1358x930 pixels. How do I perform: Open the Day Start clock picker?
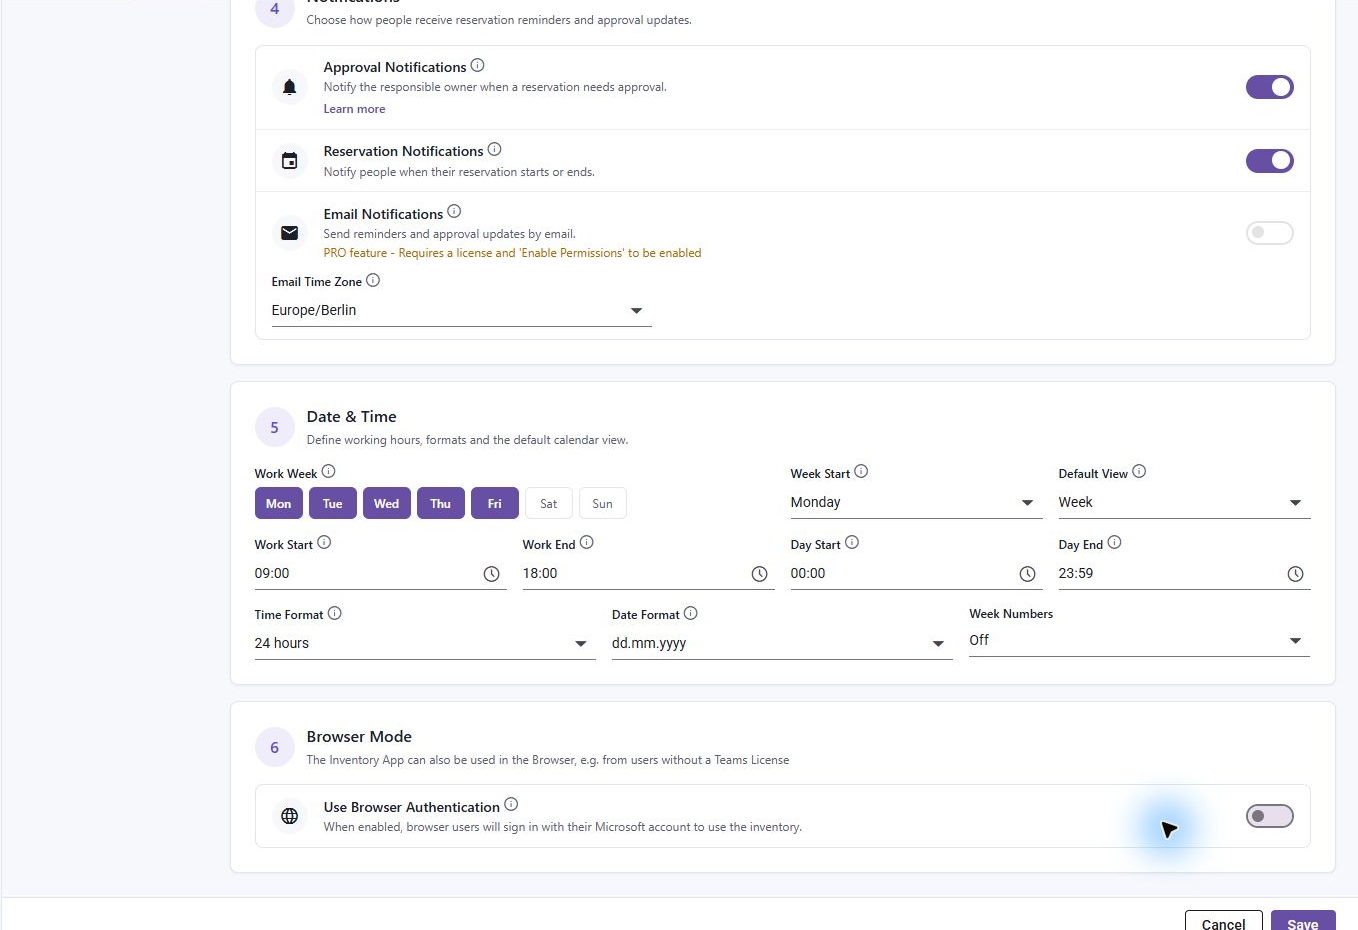pyautogui.click(x=1028, y=574)
